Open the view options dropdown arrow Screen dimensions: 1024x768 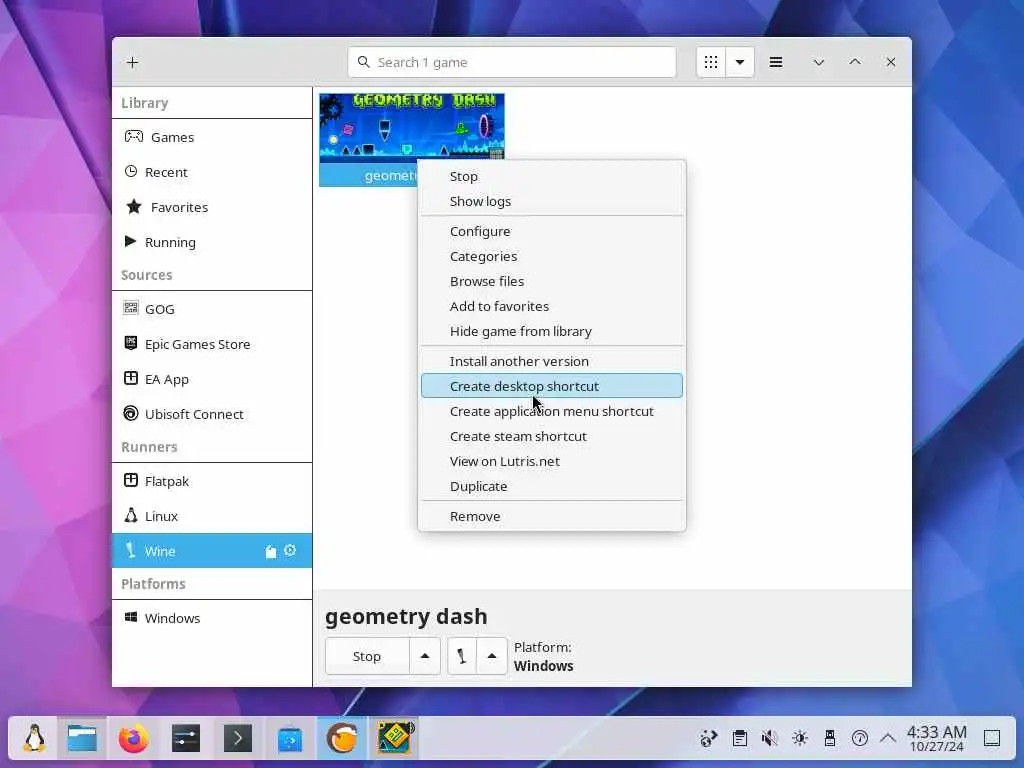(x=740, y=62)
